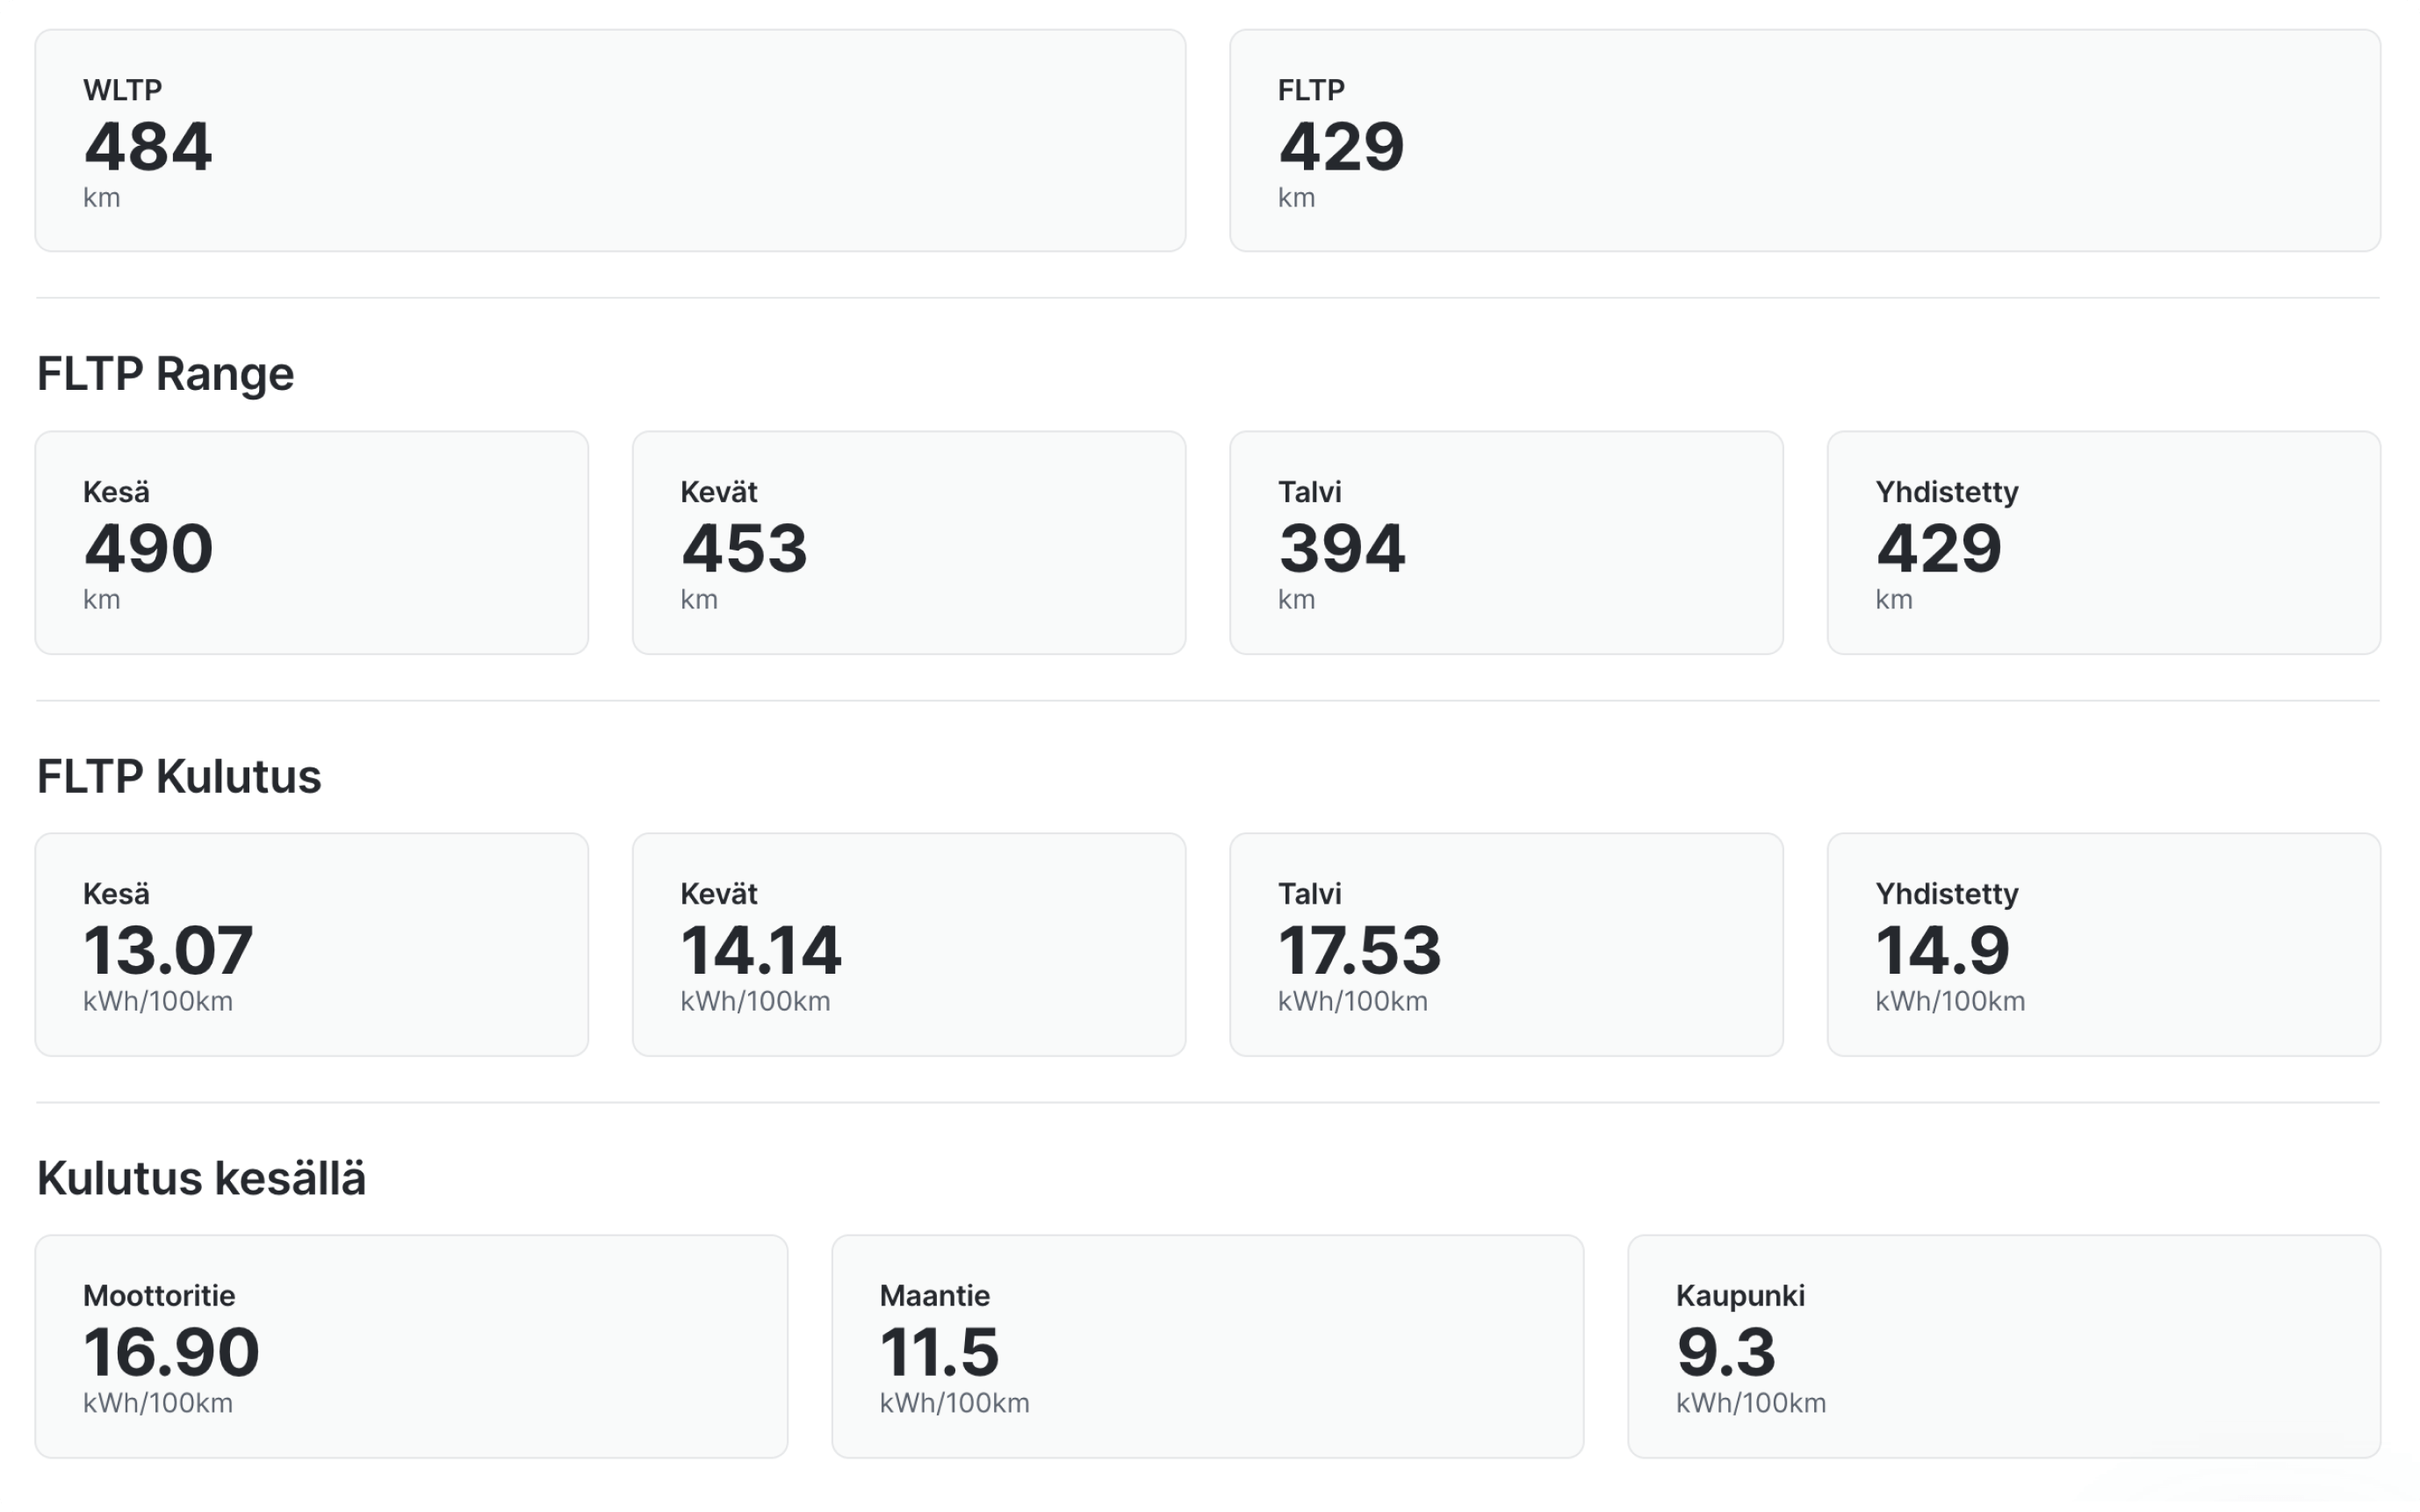This screenshot has height=1512, width=2420.
Task: Select the Yhdistetty 429 km range card
Action: pos(2103,543)
